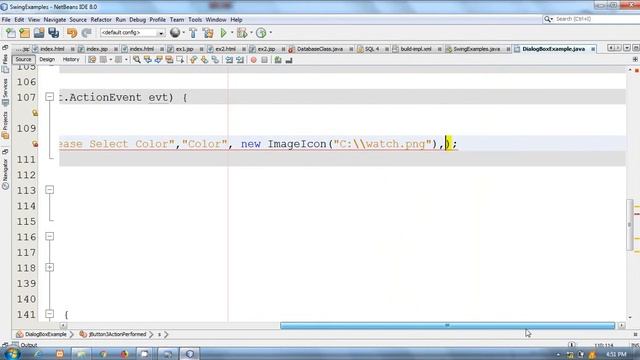Click the horizontal scrollbar thumb
Screen dimensions: 640x360
[x=447, y=325]
